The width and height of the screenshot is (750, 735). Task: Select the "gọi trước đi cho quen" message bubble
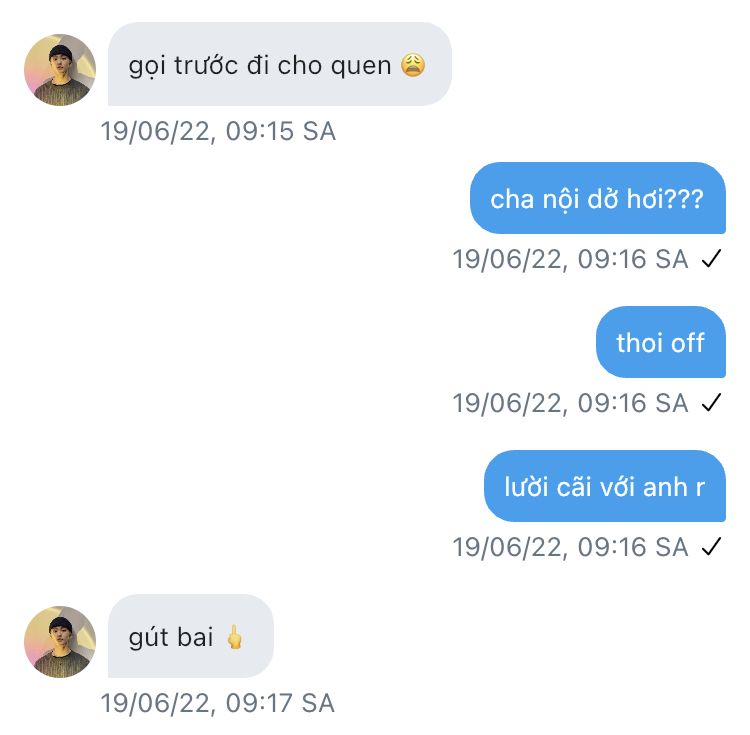click(x=279, y=65)
